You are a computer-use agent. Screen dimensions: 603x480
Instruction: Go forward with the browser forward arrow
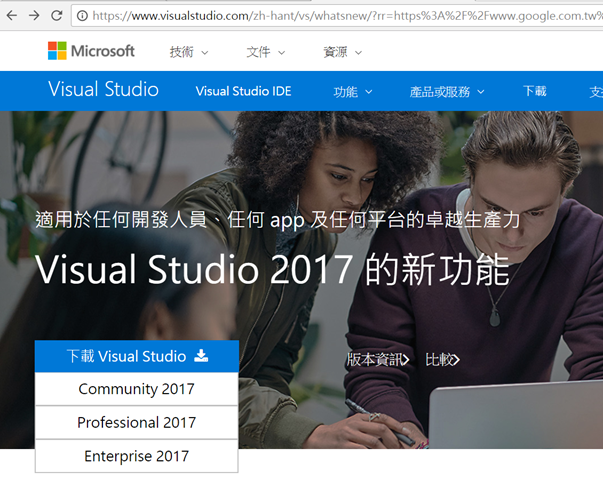click(34, 15)
